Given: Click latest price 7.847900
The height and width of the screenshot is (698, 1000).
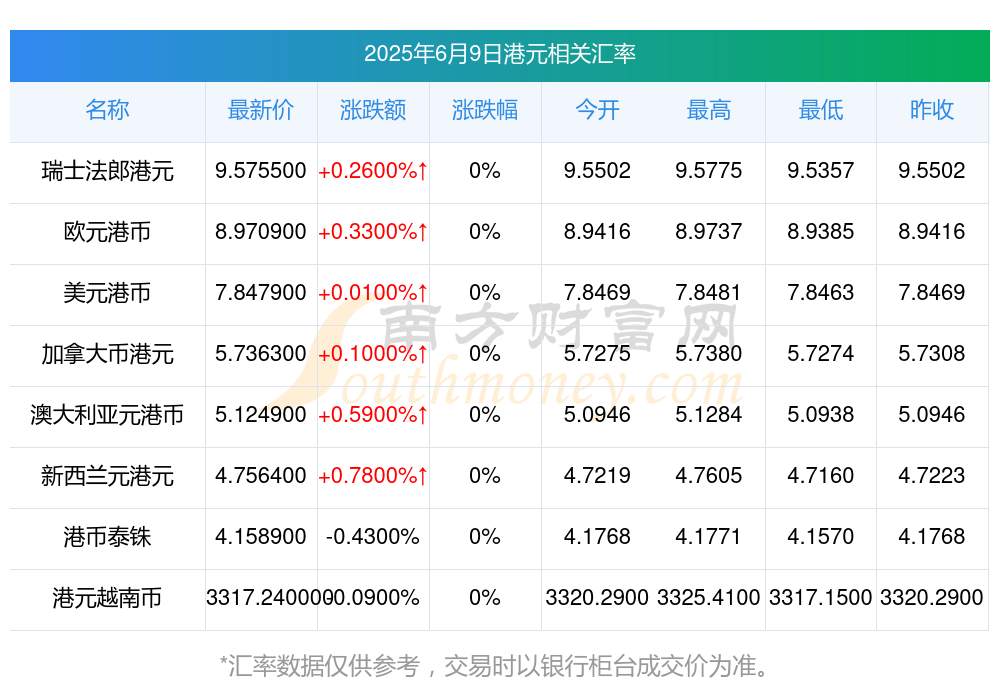Looking at the screenshot, I should pyautogui.click(x=261, y=293).
